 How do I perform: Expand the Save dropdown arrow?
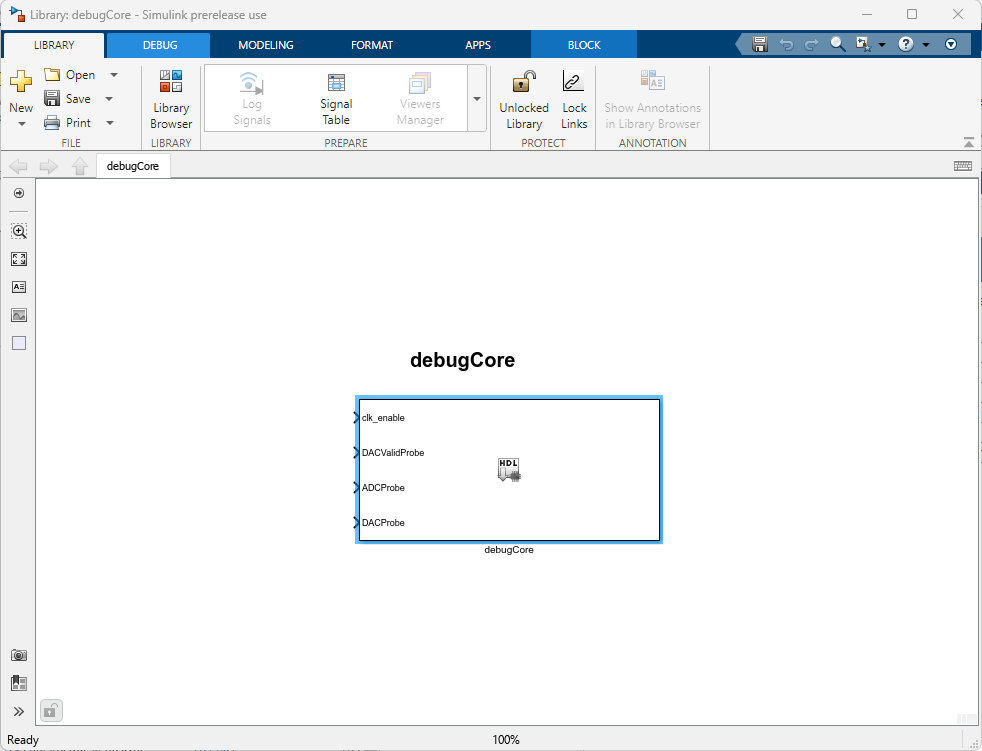pyautogui.click(x=109, y=99)
